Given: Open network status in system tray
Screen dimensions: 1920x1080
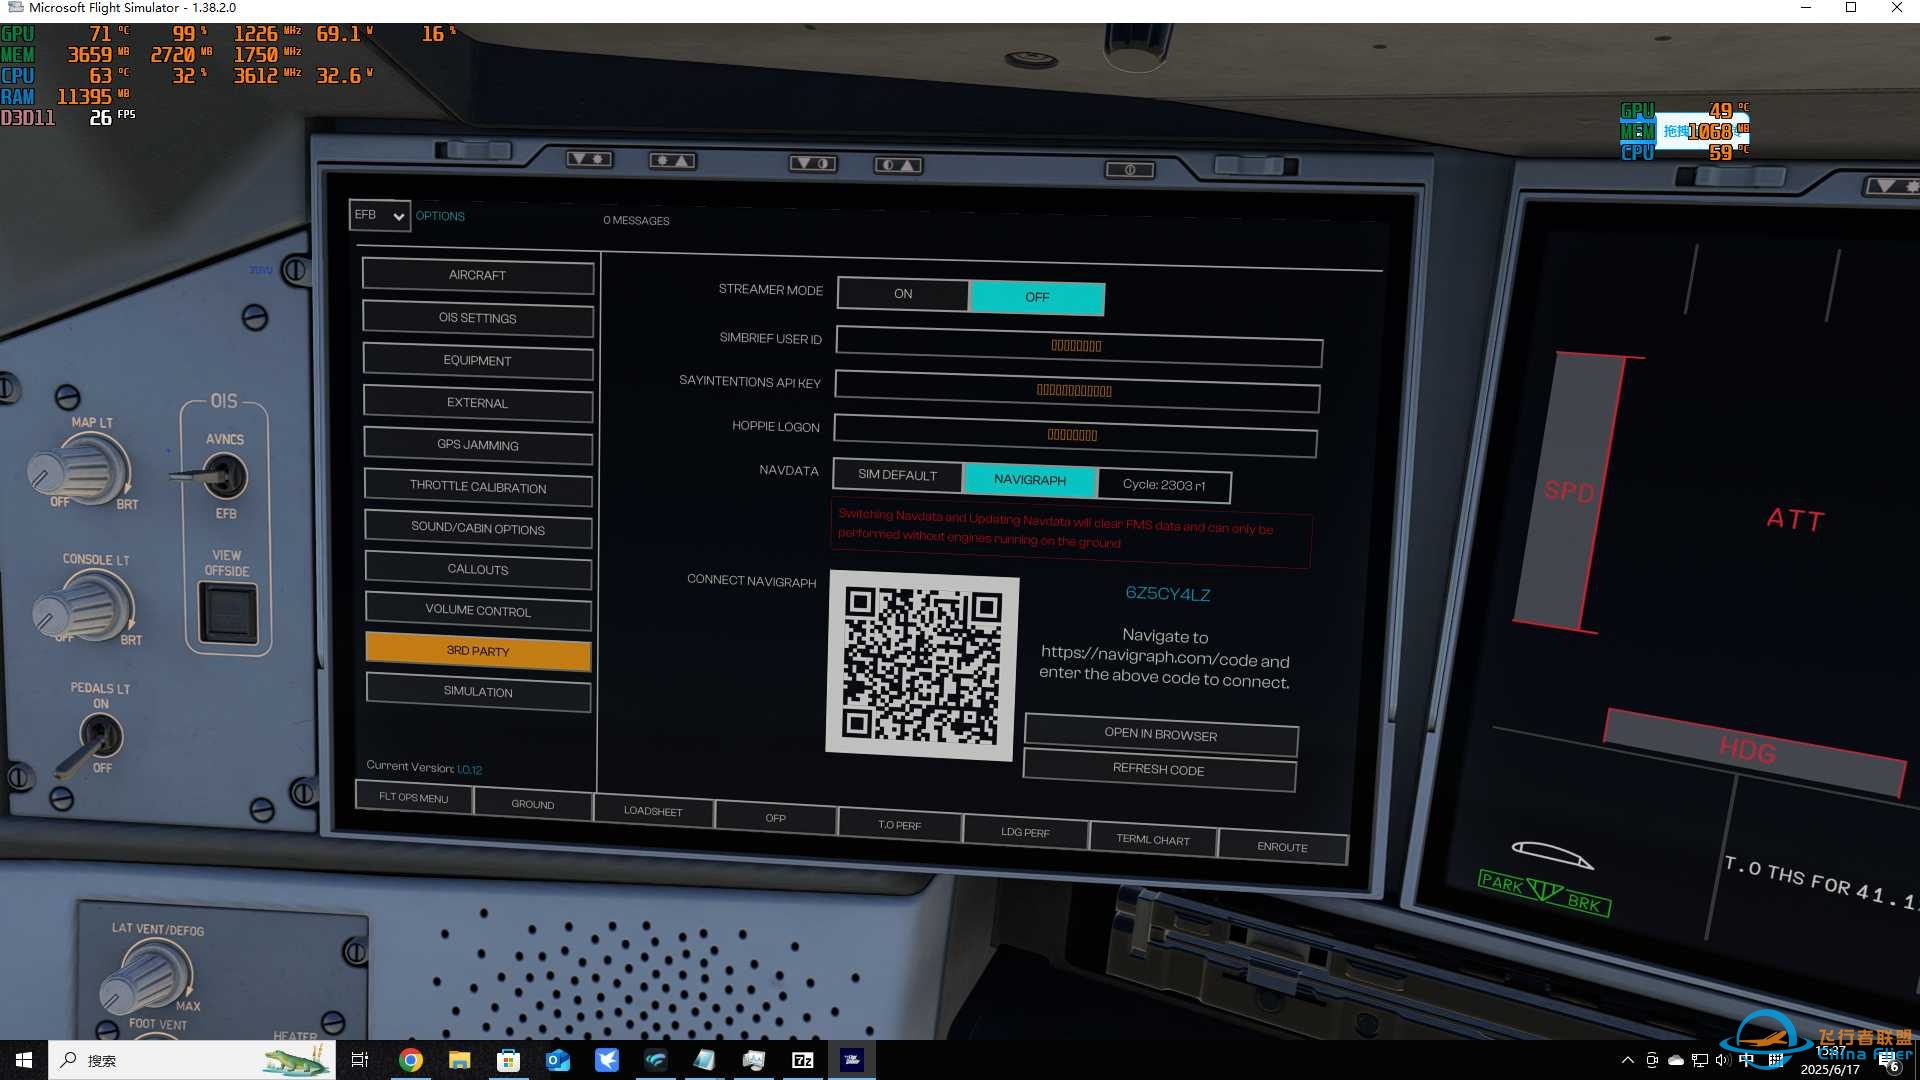Looking at the screenshot, I should [1699, 1060].
